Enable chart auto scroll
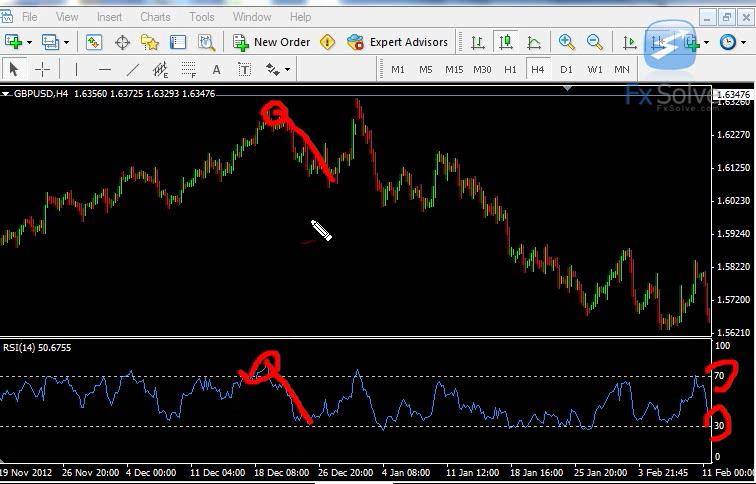Viewport: 756px width, 484px height. pos(630,42)
